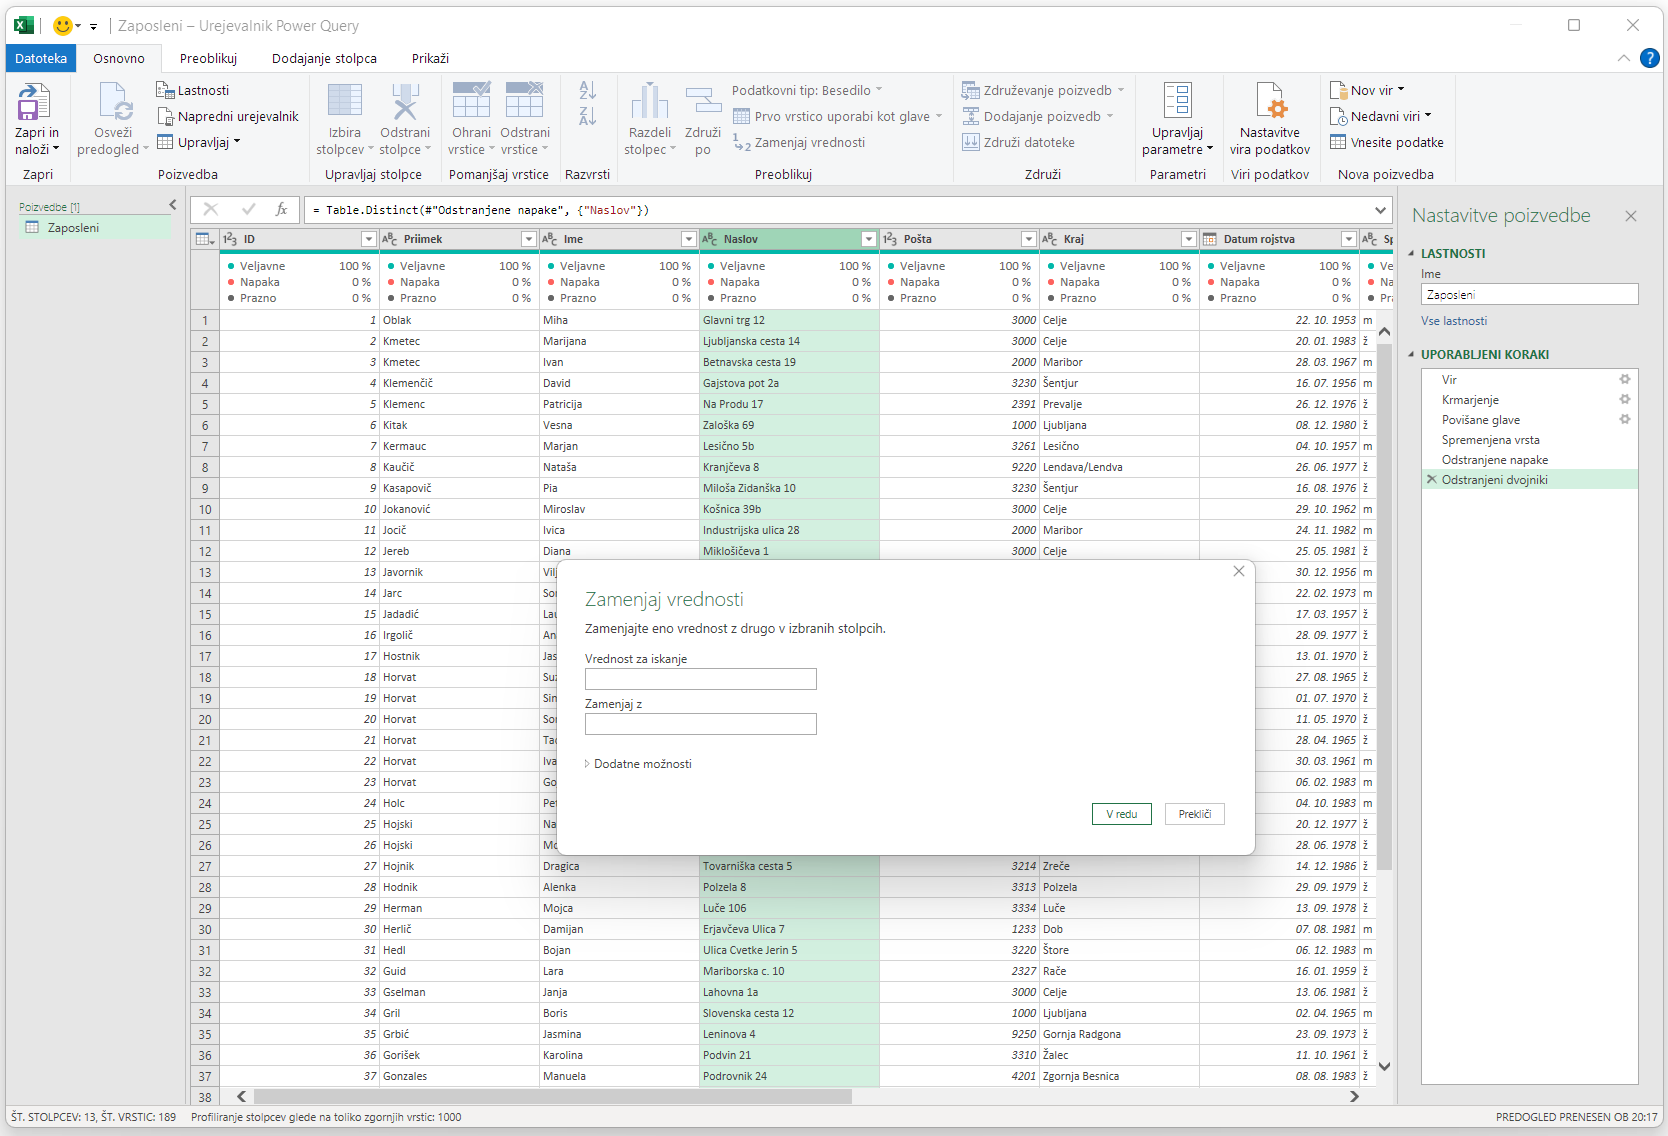Click the horizontal scrollbar thumb
The image size is (1668, 1136).
coord(552,1096)
